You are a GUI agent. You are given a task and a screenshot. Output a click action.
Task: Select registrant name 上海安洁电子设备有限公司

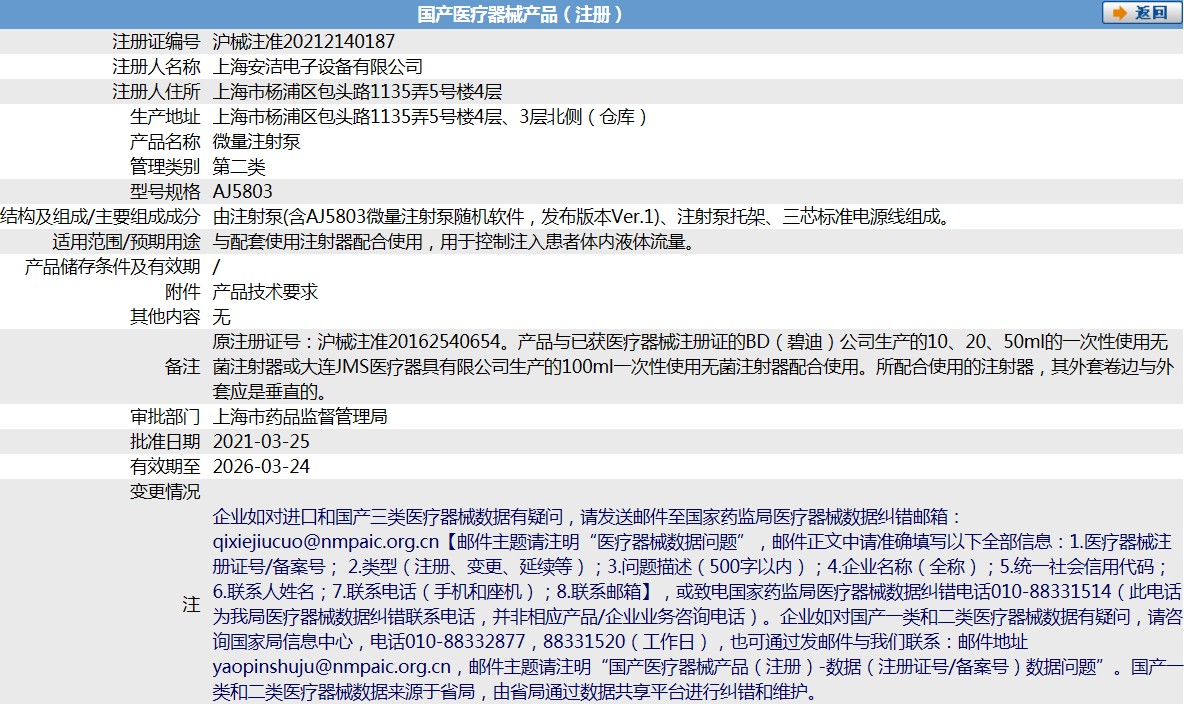317,66
